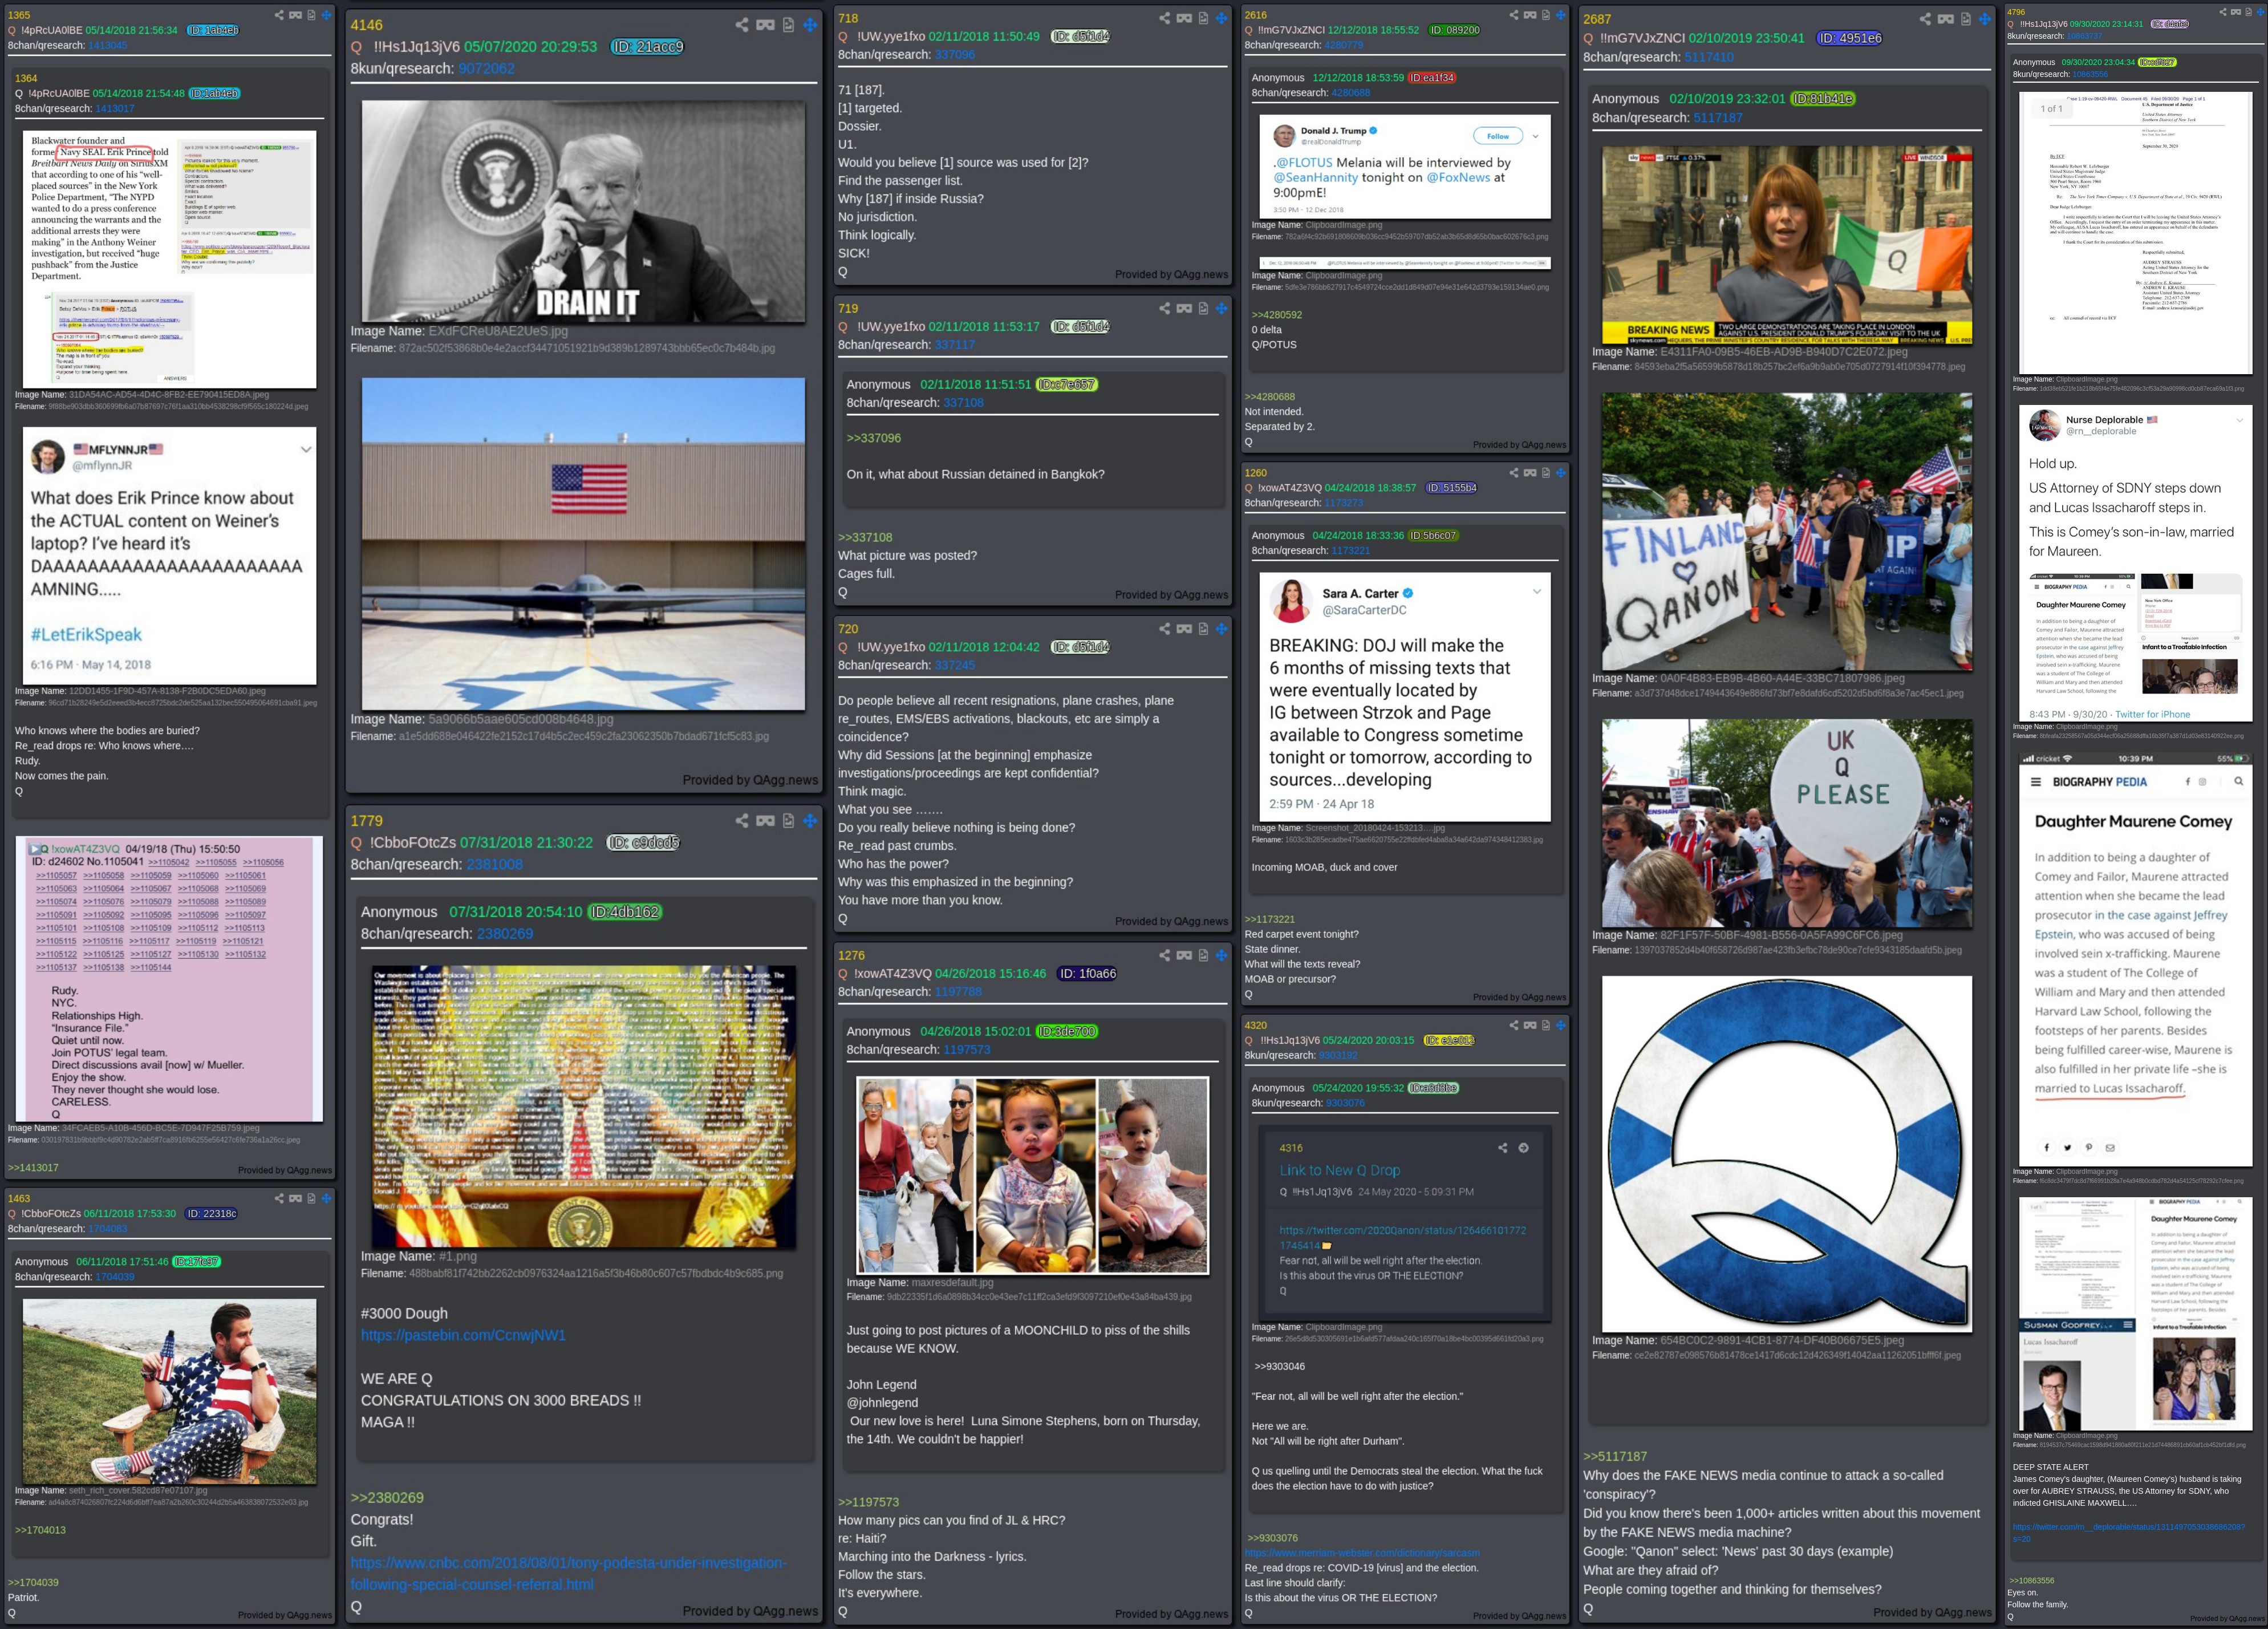
Task: Open thread number link 9072062
Action: [486, 69]
